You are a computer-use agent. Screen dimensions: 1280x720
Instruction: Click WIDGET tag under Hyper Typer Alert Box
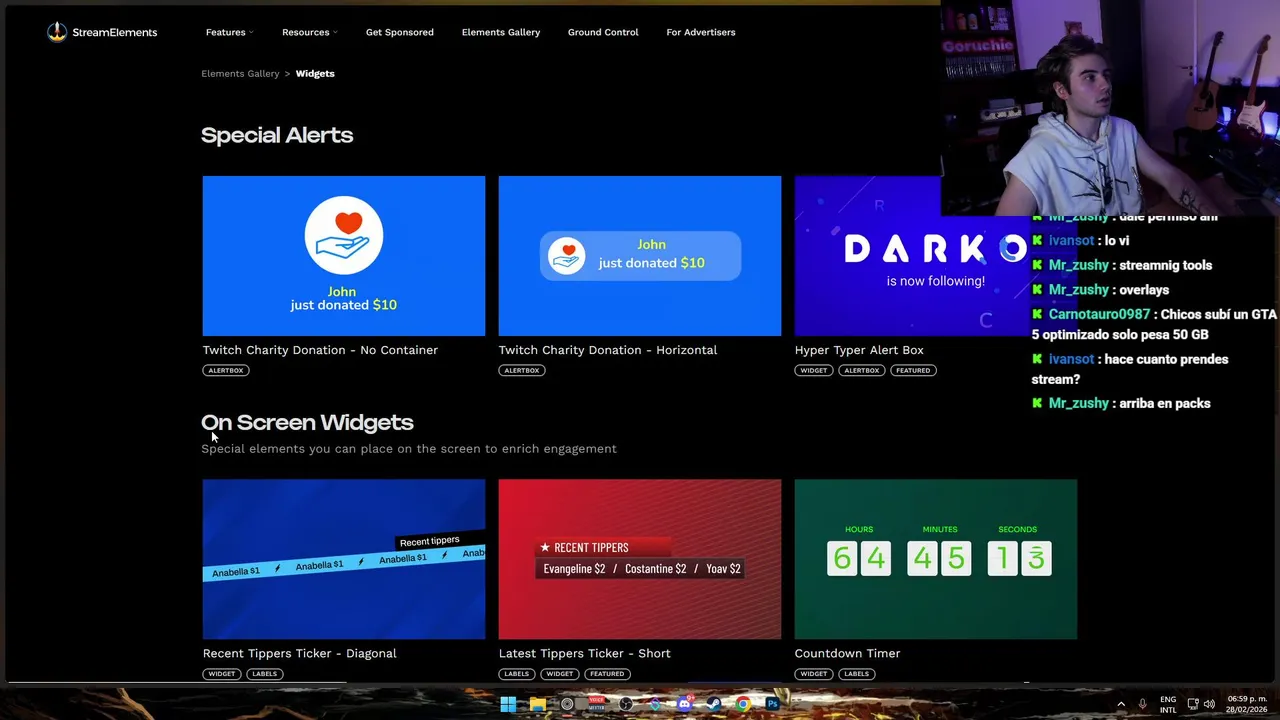click(814, 370)
